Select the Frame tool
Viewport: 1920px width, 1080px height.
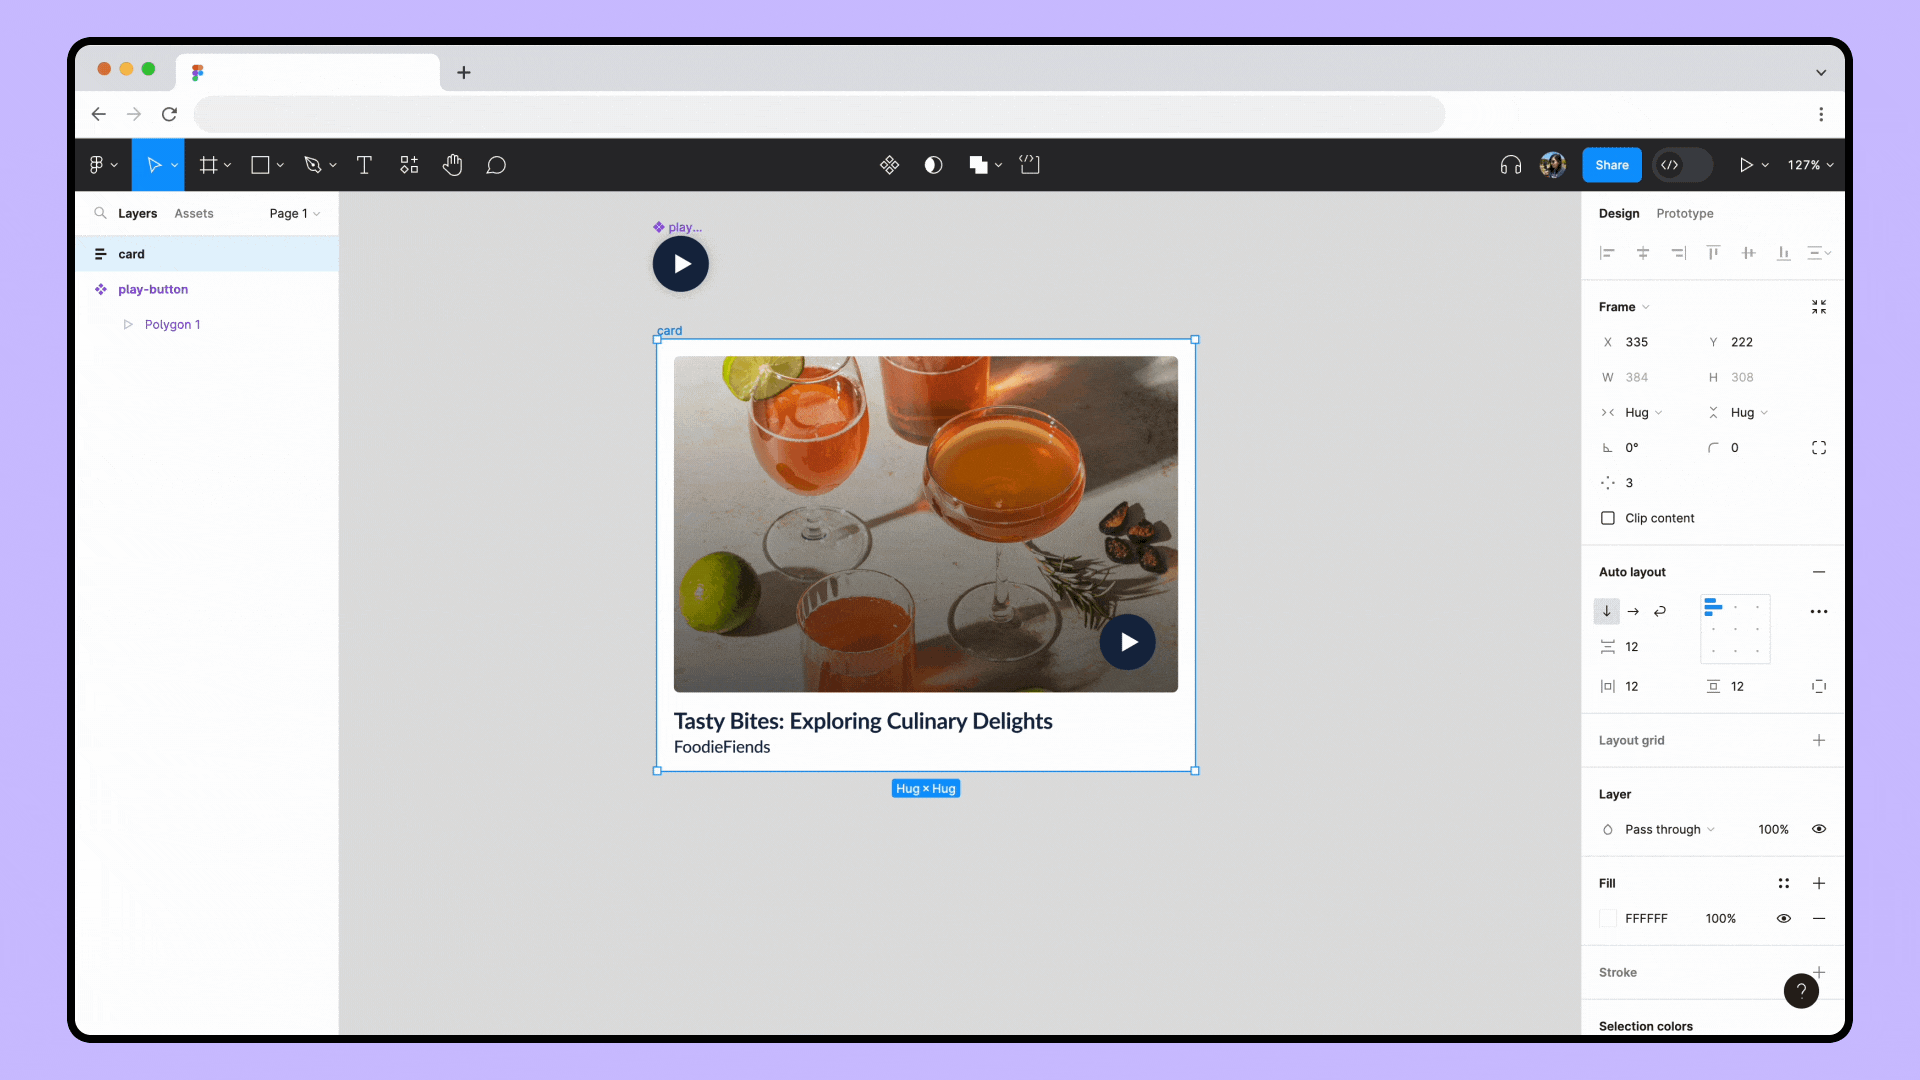210,164
